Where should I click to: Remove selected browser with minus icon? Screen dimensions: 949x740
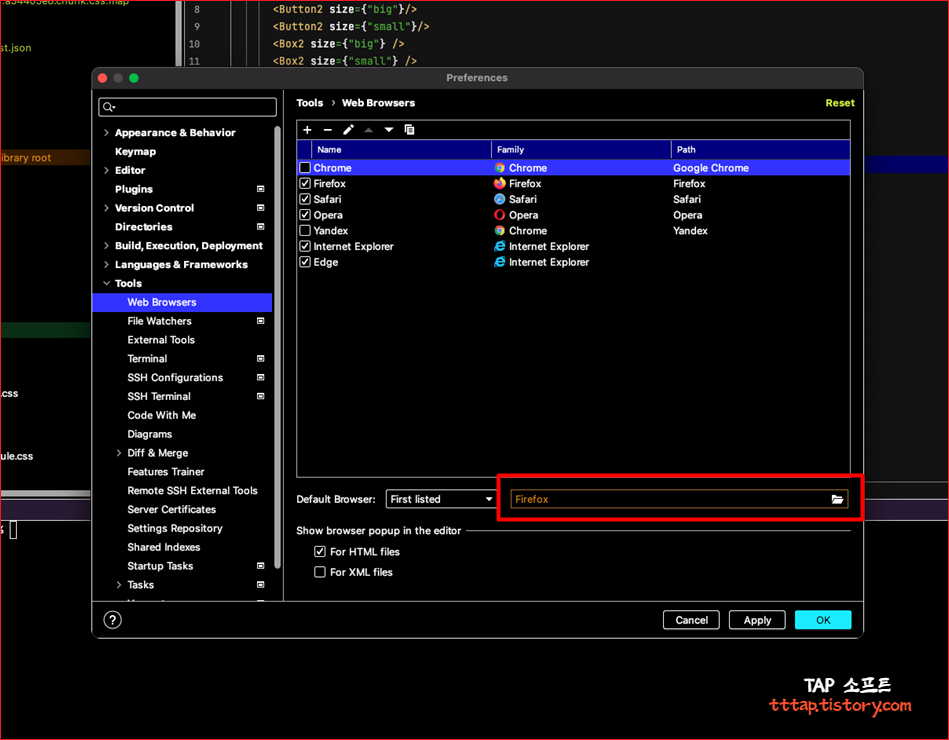pyautogui.click(x=327, y=129)
